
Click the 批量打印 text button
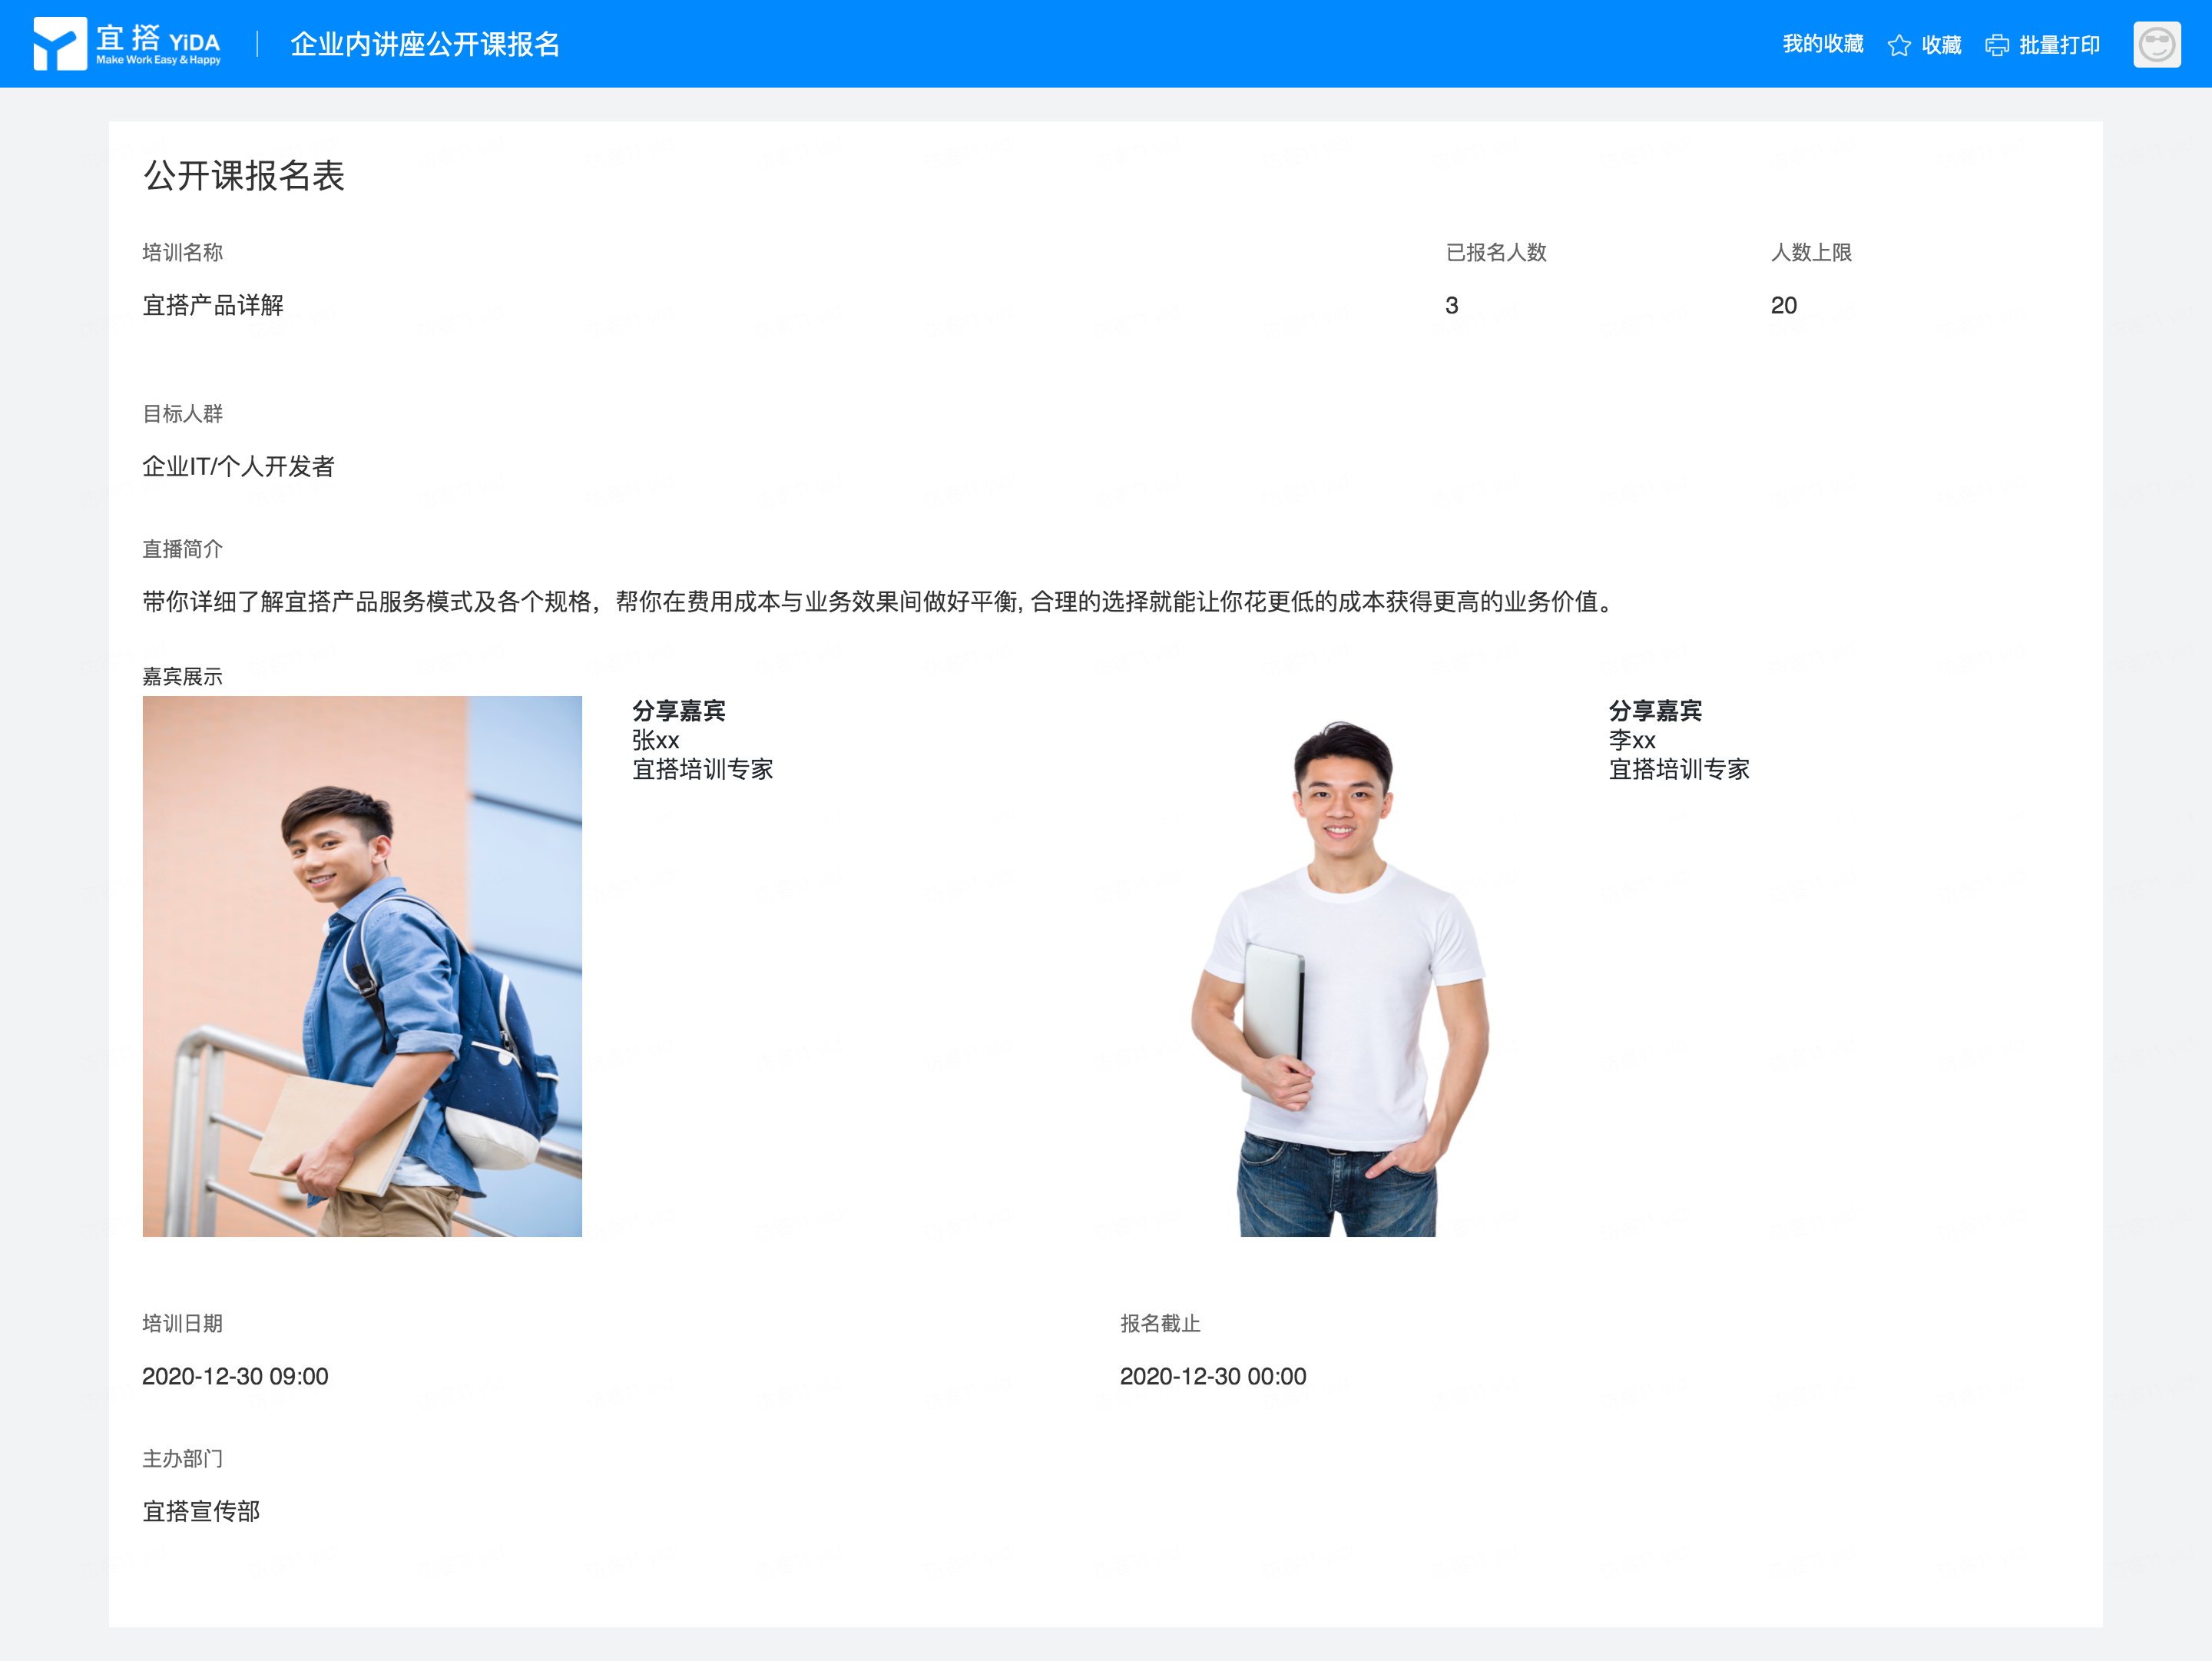[x=2059, y=45]
